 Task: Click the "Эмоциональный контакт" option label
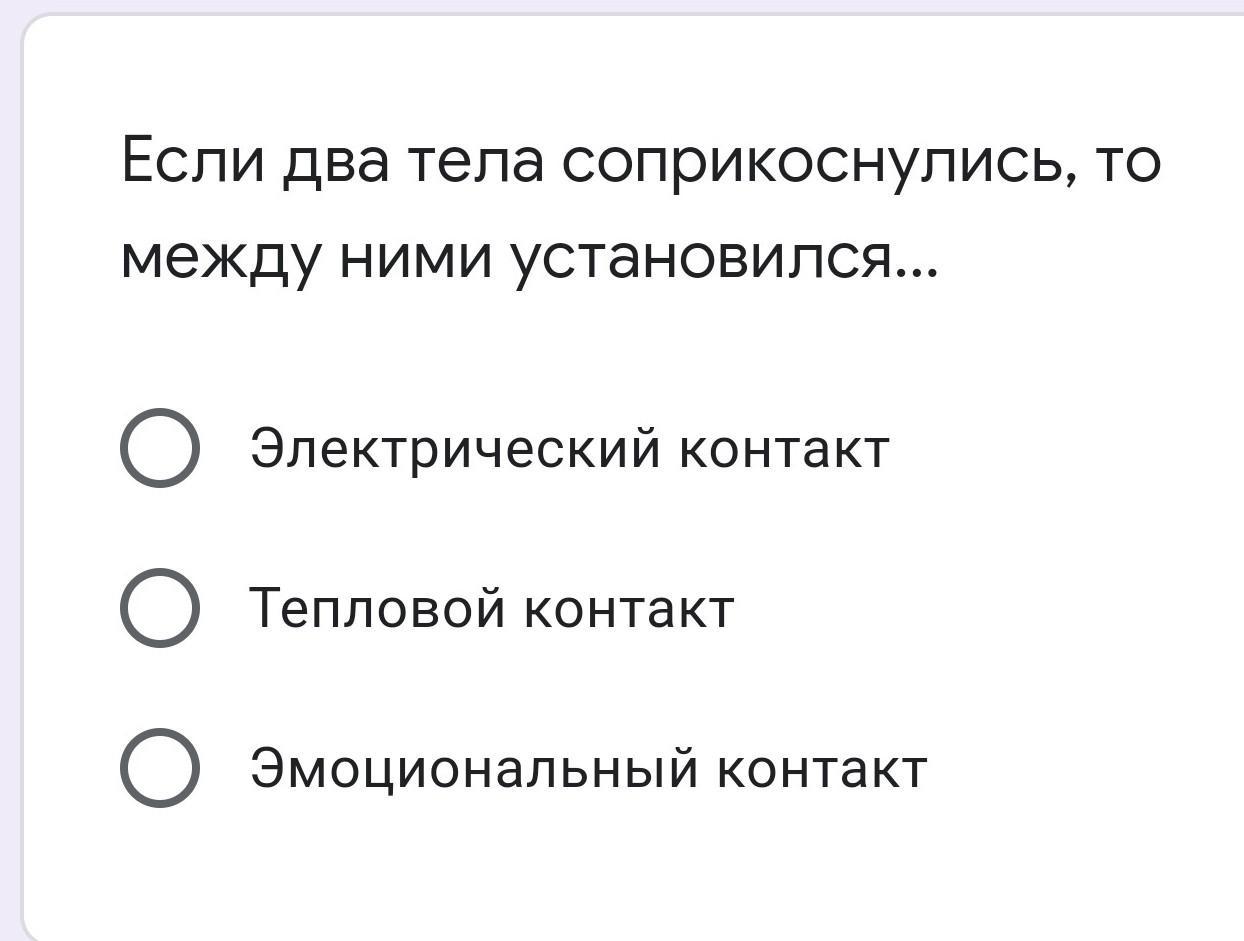[x=588, y=768]
